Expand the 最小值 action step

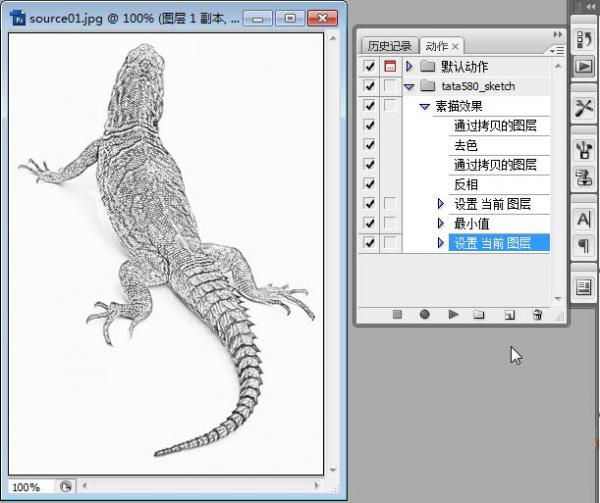pos(441,223)
